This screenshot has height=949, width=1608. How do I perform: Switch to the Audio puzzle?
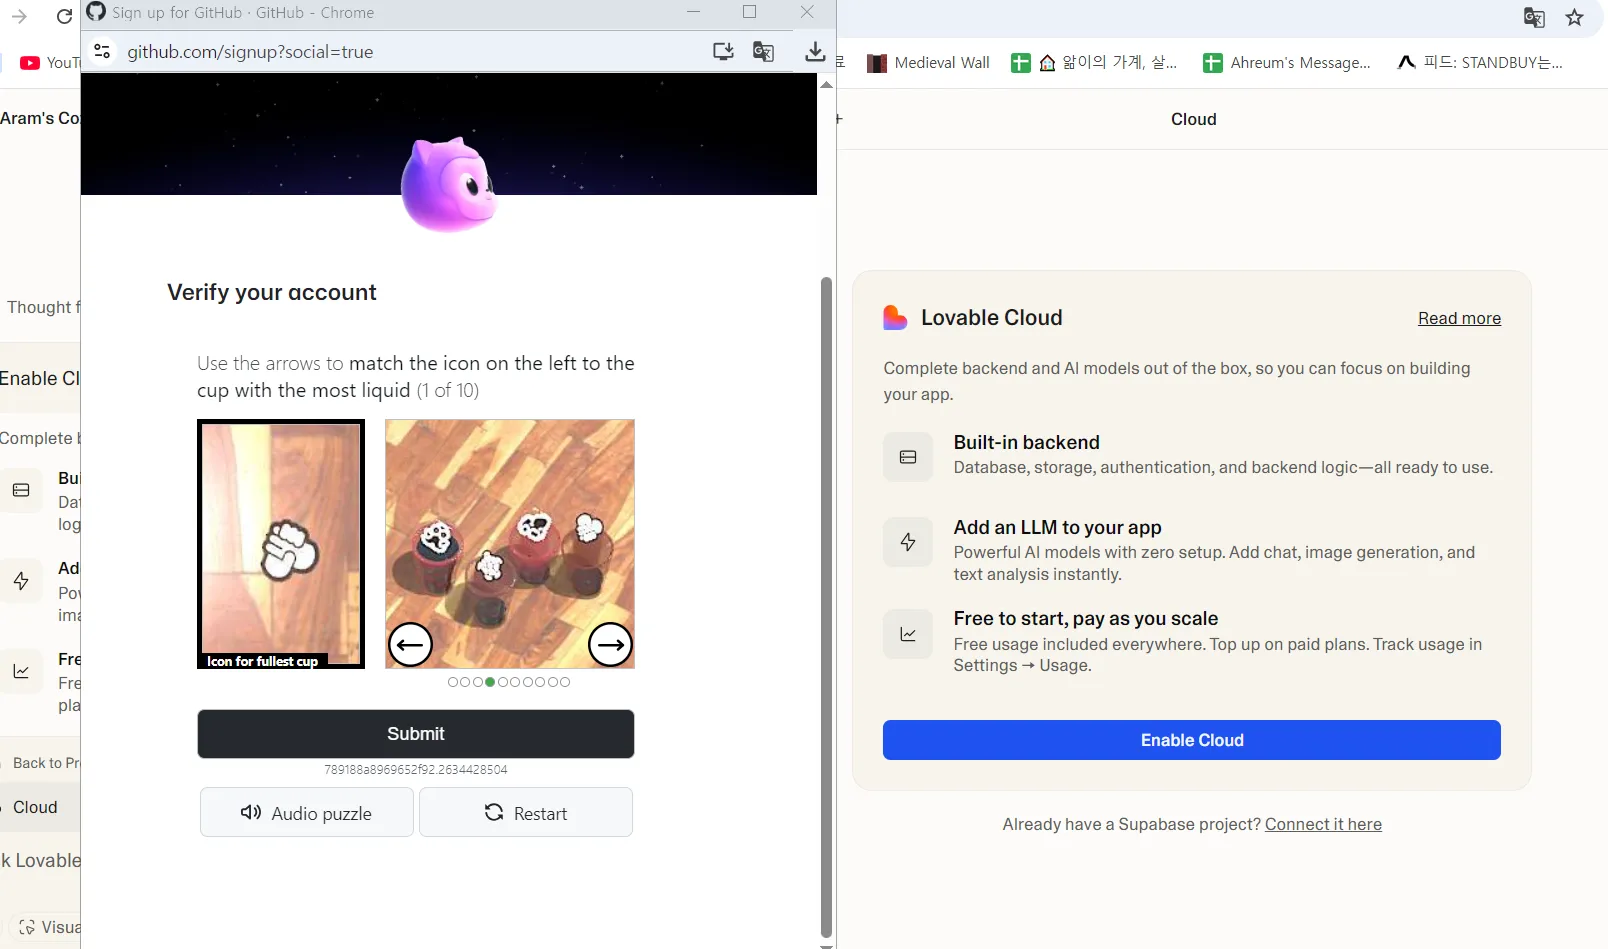coord(307,813)
